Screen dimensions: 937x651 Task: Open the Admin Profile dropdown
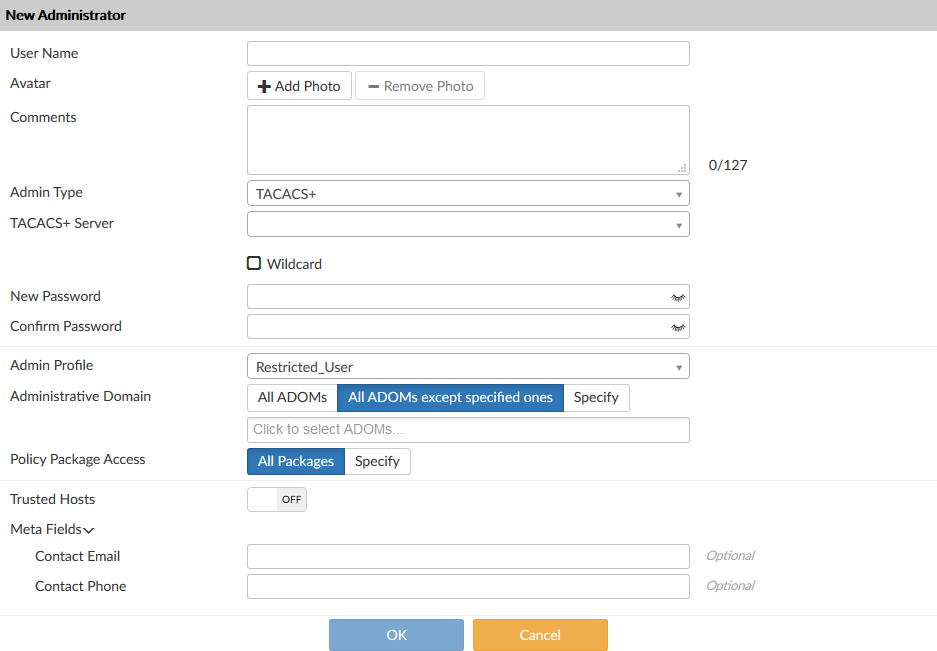tap(468, 367)
